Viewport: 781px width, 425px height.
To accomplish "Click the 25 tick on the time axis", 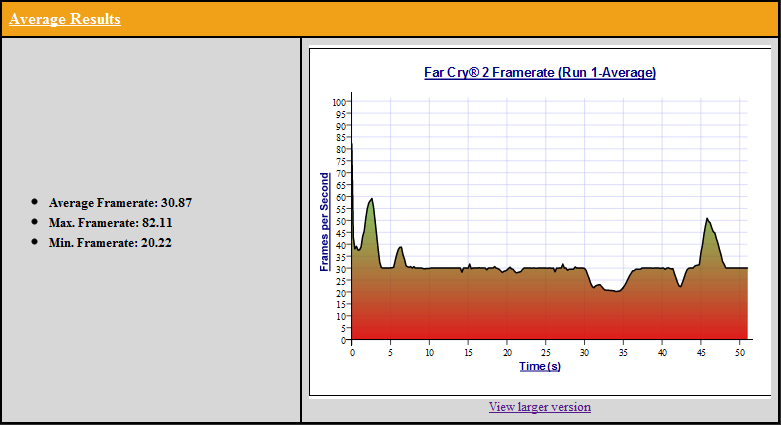I will pos(545,352).
